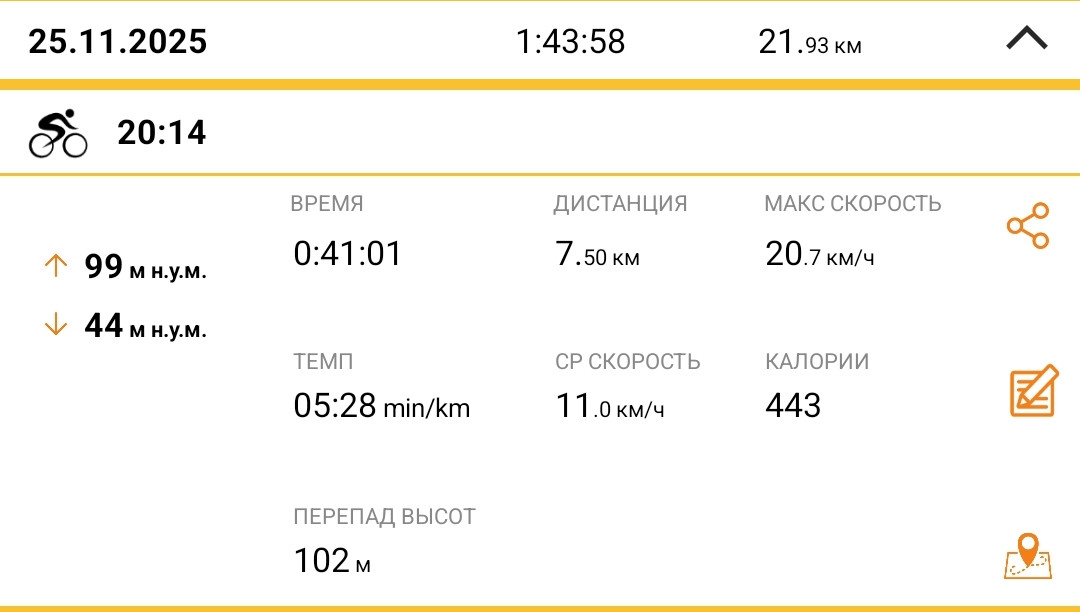
Task: Tap the ДИСТАНЦИЯ value 7.50 км
Action: (598, 254)
